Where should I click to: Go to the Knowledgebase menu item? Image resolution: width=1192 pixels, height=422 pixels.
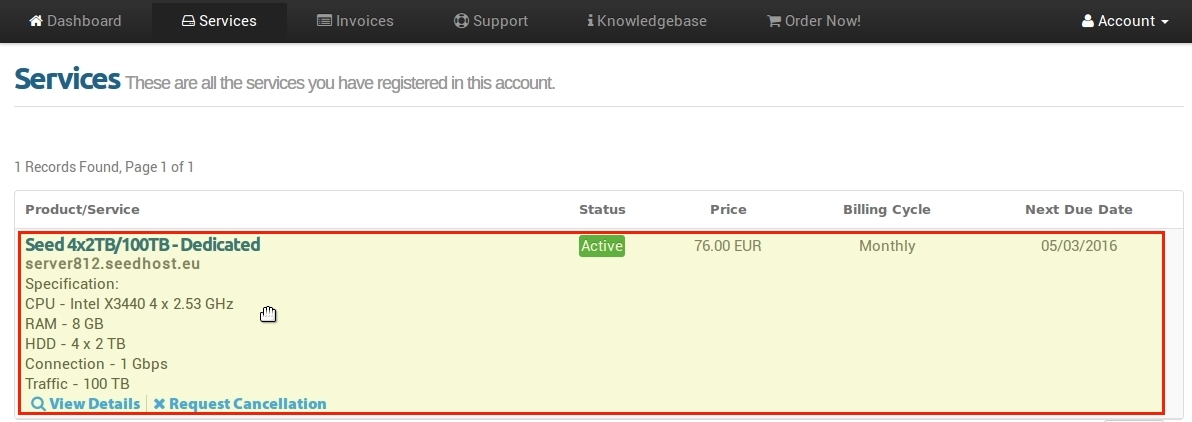[x=647, y=21]
